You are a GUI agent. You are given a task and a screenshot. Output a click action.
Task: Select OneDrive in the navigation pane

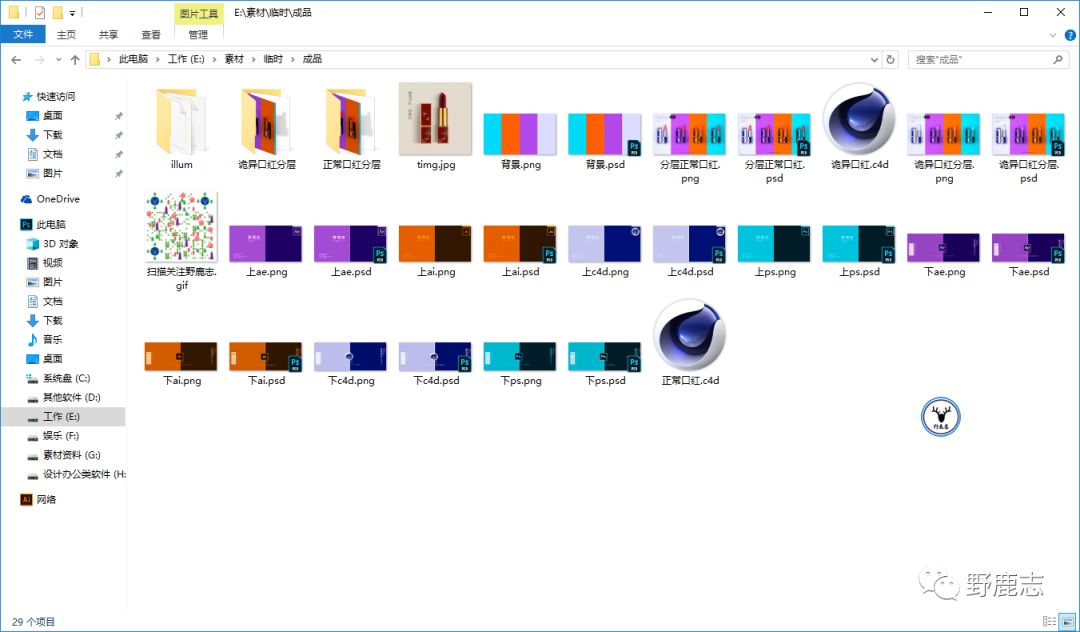(x=58, y=199)
